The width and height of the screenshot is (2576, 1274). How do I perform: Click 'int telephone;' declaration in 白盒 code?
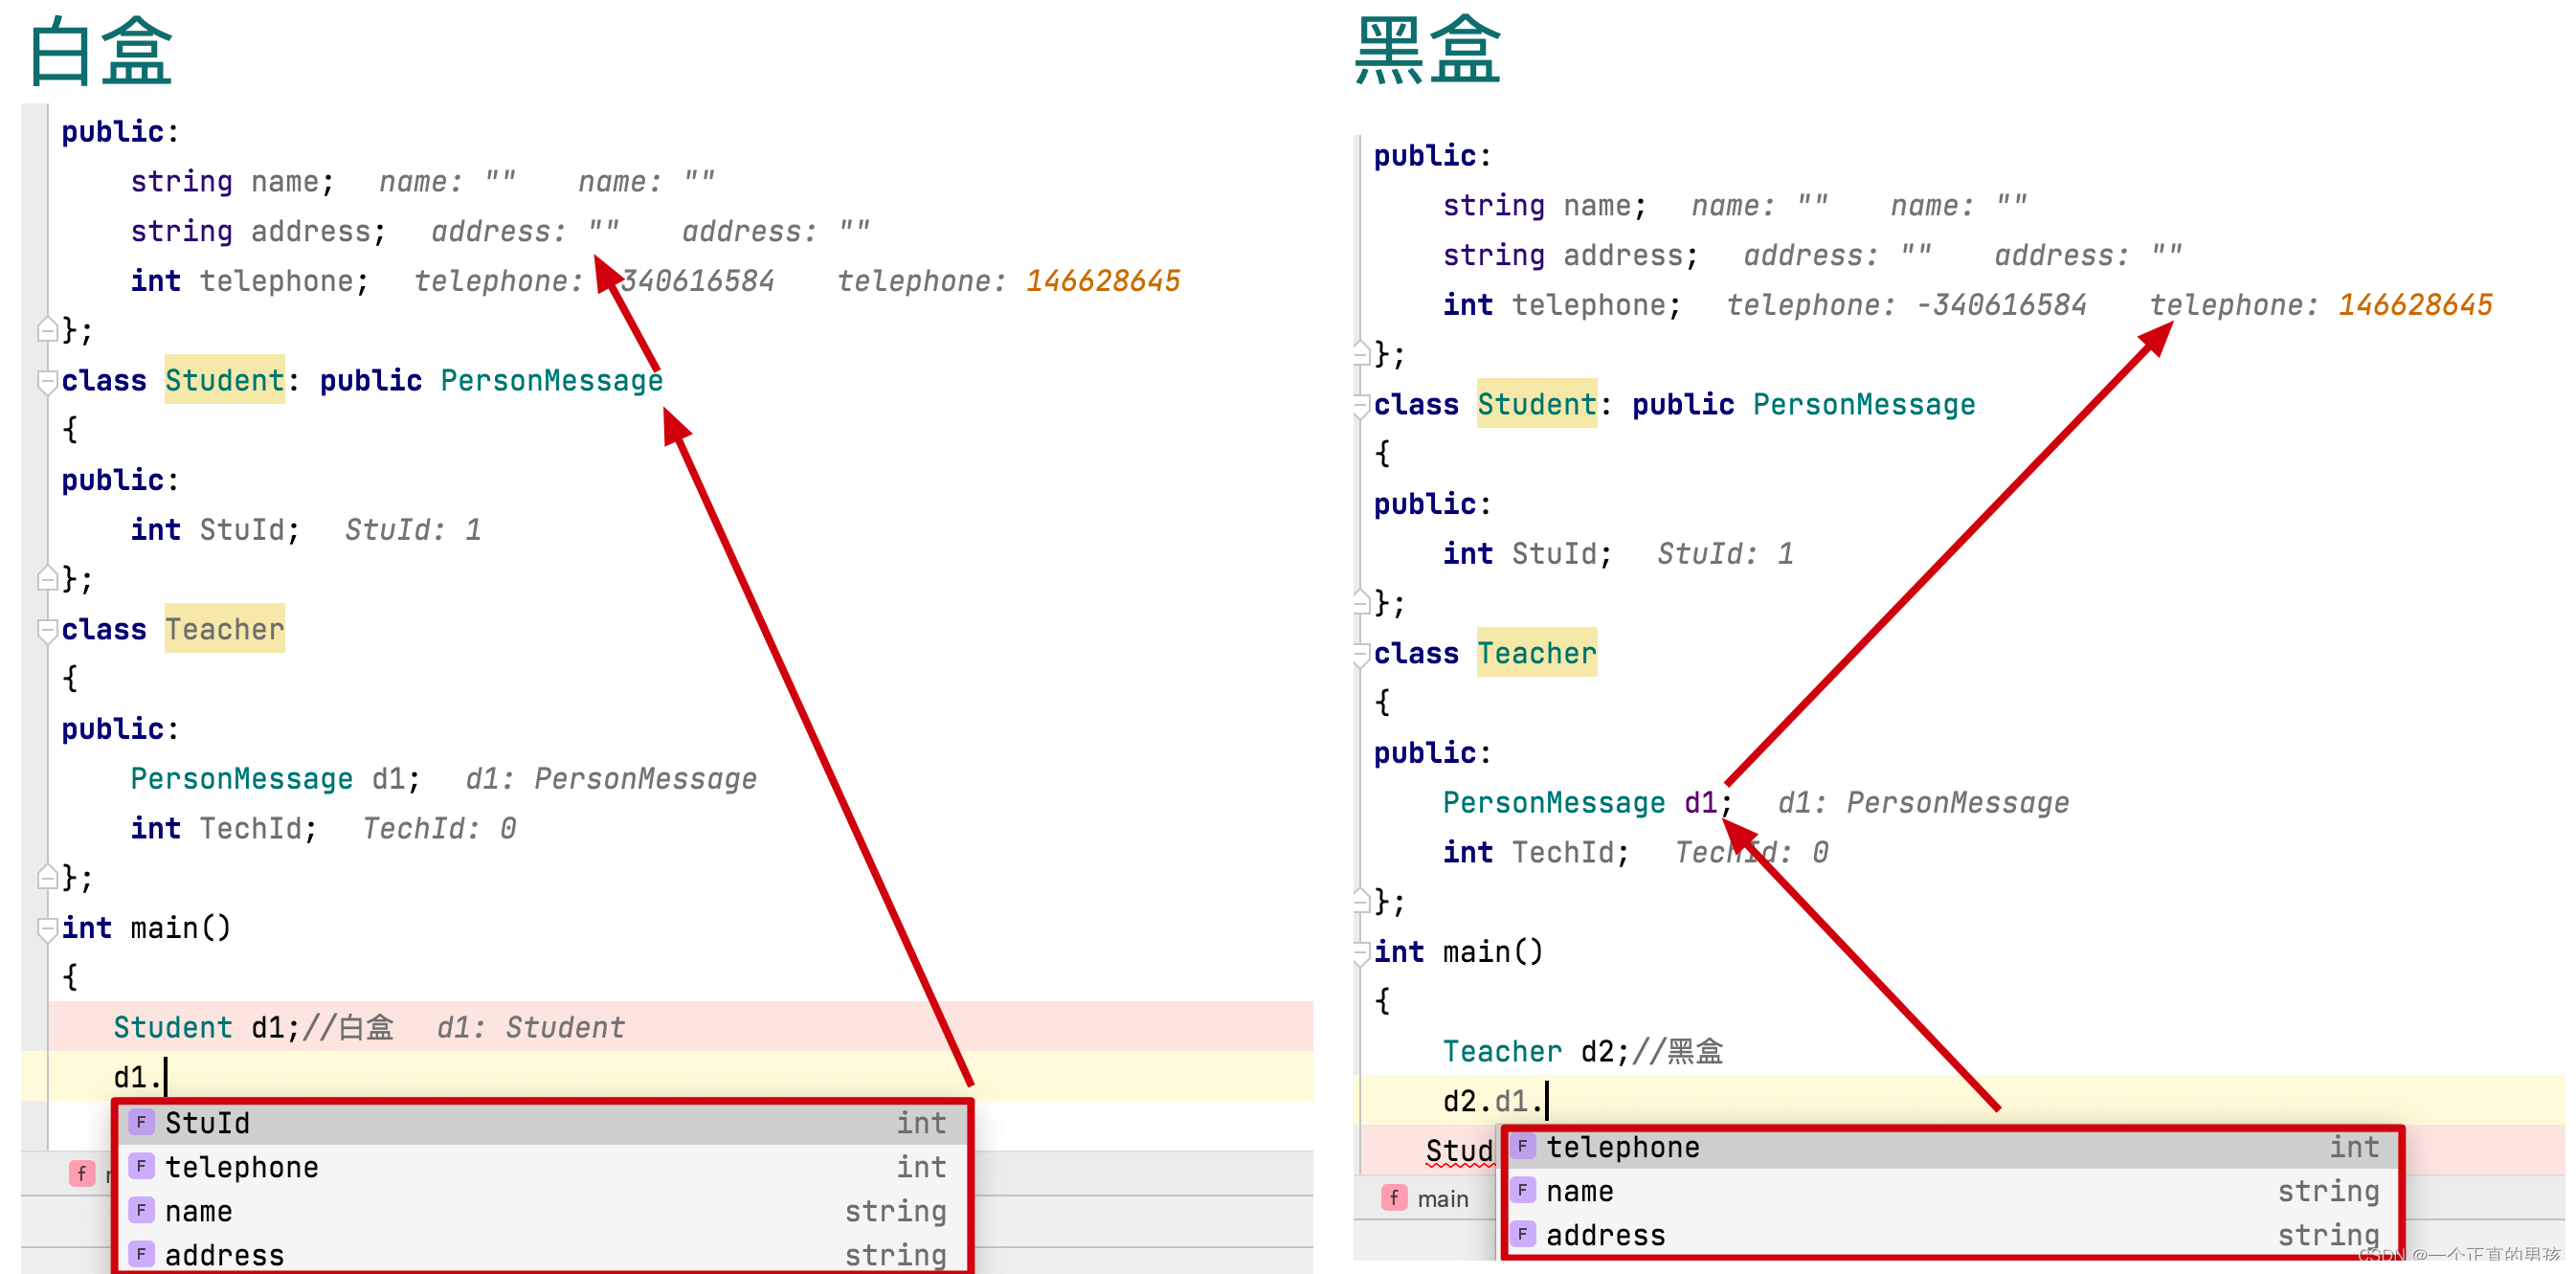click(x=250, y=281)
